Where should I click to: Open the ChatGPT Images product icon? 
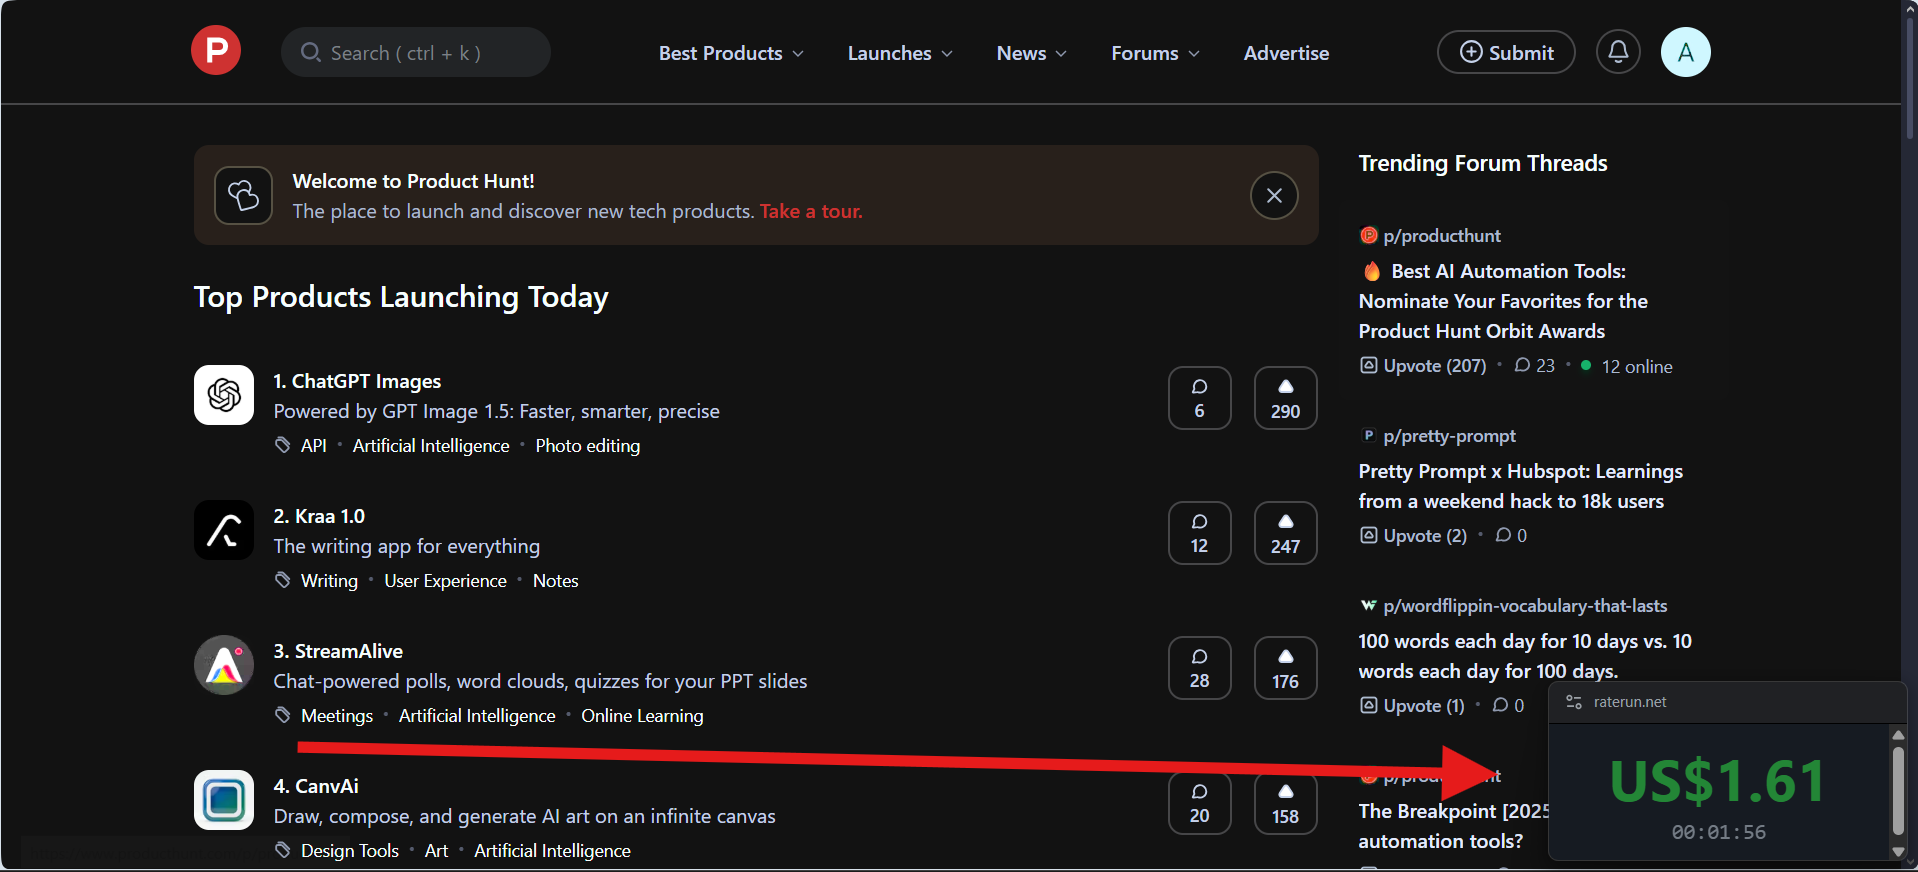[x=224, y=395]
